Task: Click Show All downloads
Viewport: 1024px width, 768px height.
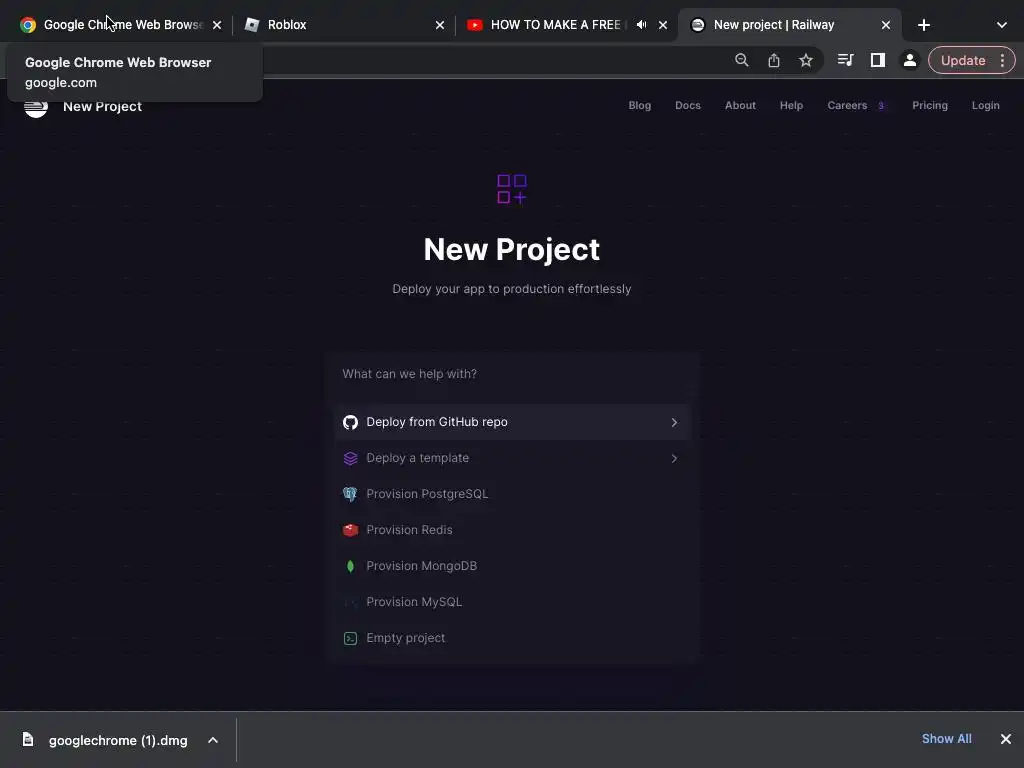Action: coord(946,739)
